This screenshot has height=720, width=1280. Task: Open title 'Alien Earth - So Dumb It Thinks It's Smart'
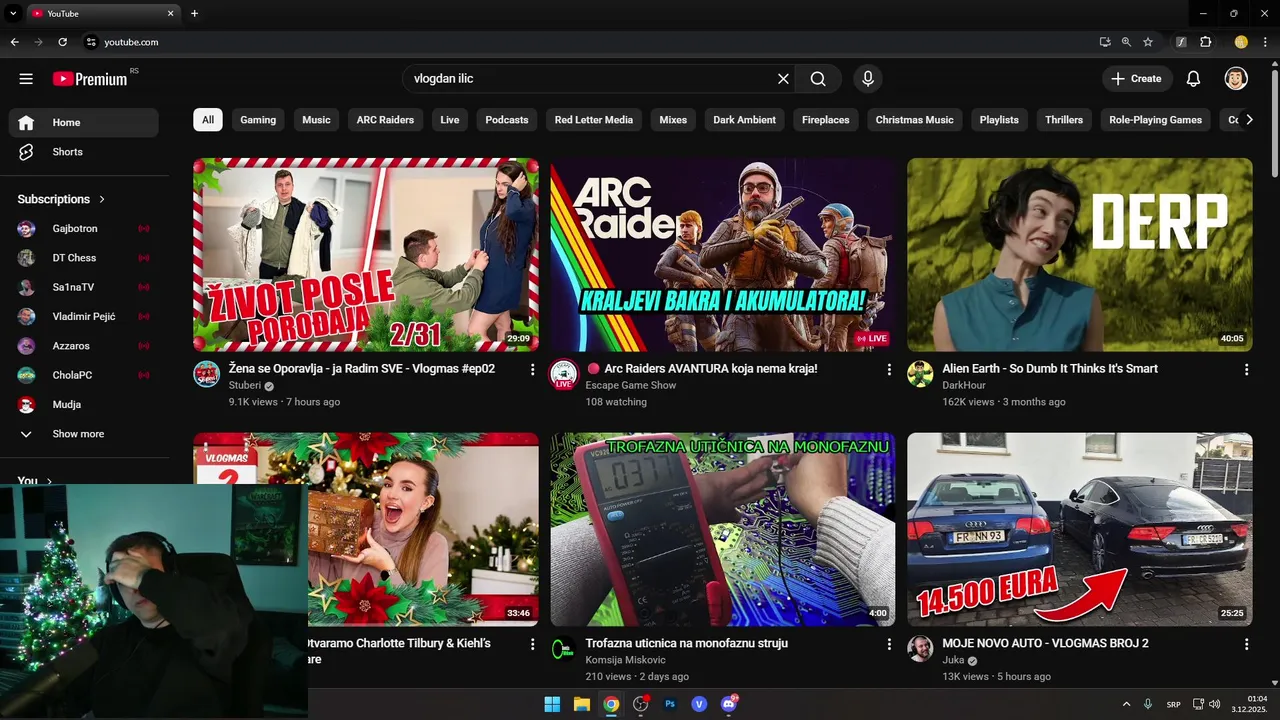1050,369
